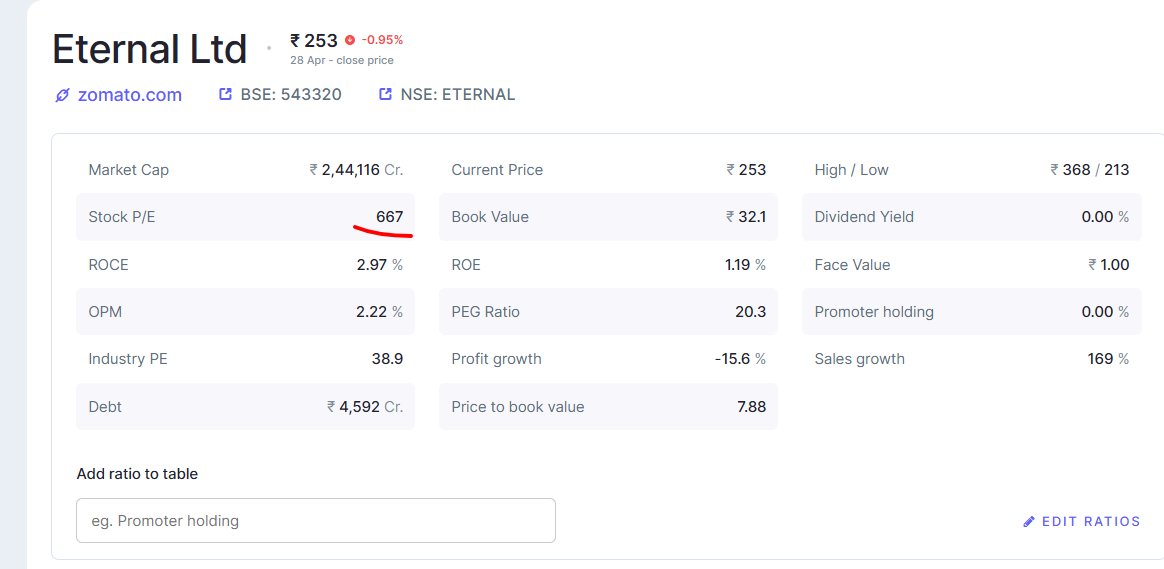
Task: Click the Dividend Yield value 0.00 %
Action: 1105,217
